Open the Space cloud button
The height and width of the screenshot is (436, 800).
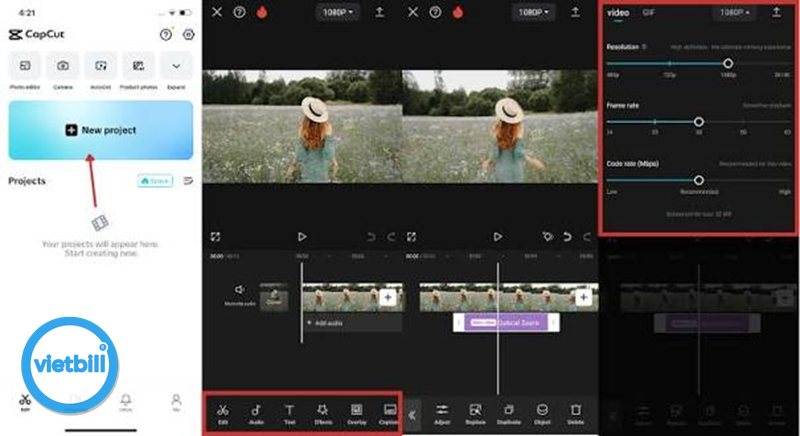click(155, 181)
